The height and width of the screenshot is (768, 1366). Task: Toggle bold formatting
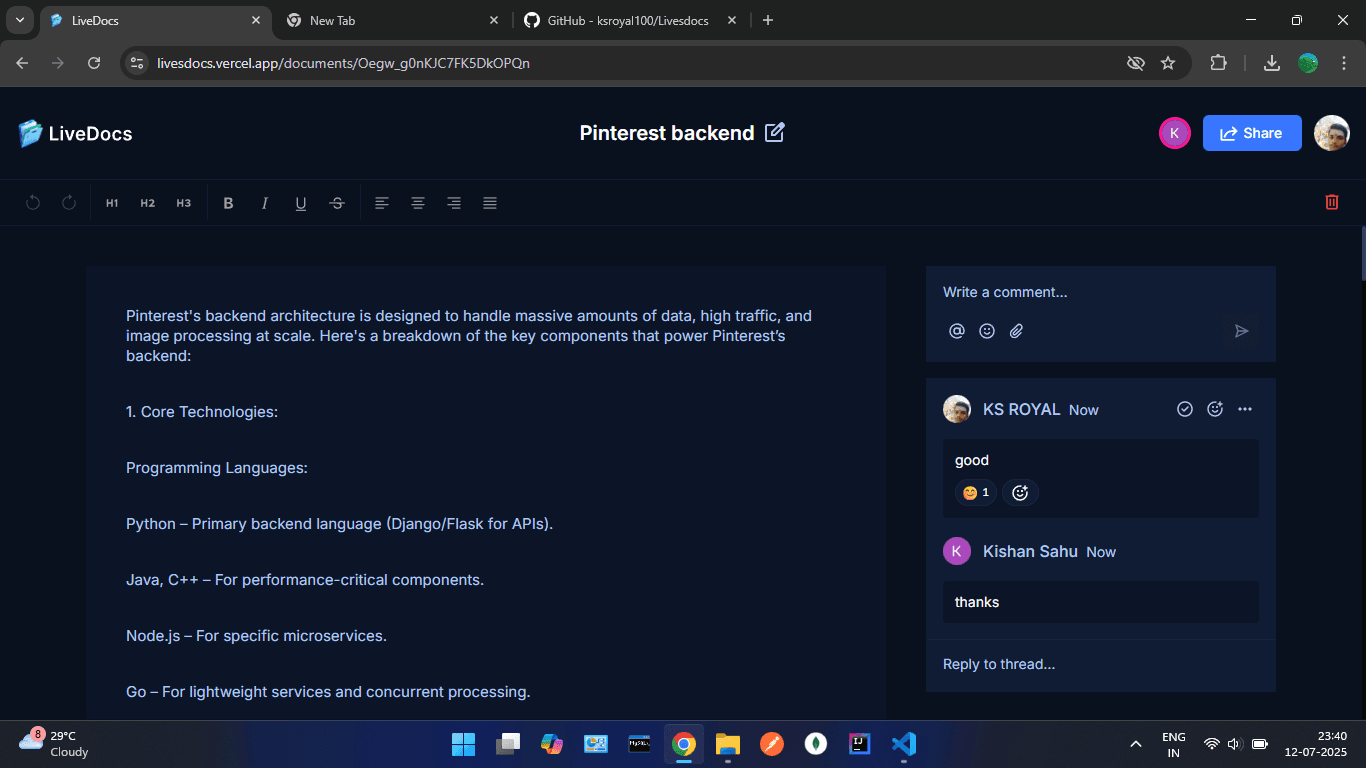[x=228, y=203]
